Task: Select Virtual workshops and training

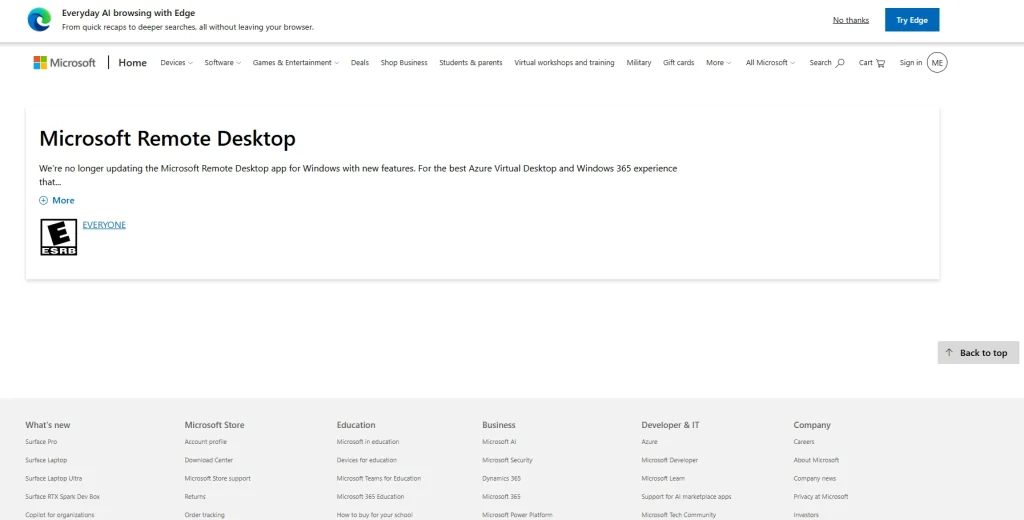Action: click(x=564, y=63)
